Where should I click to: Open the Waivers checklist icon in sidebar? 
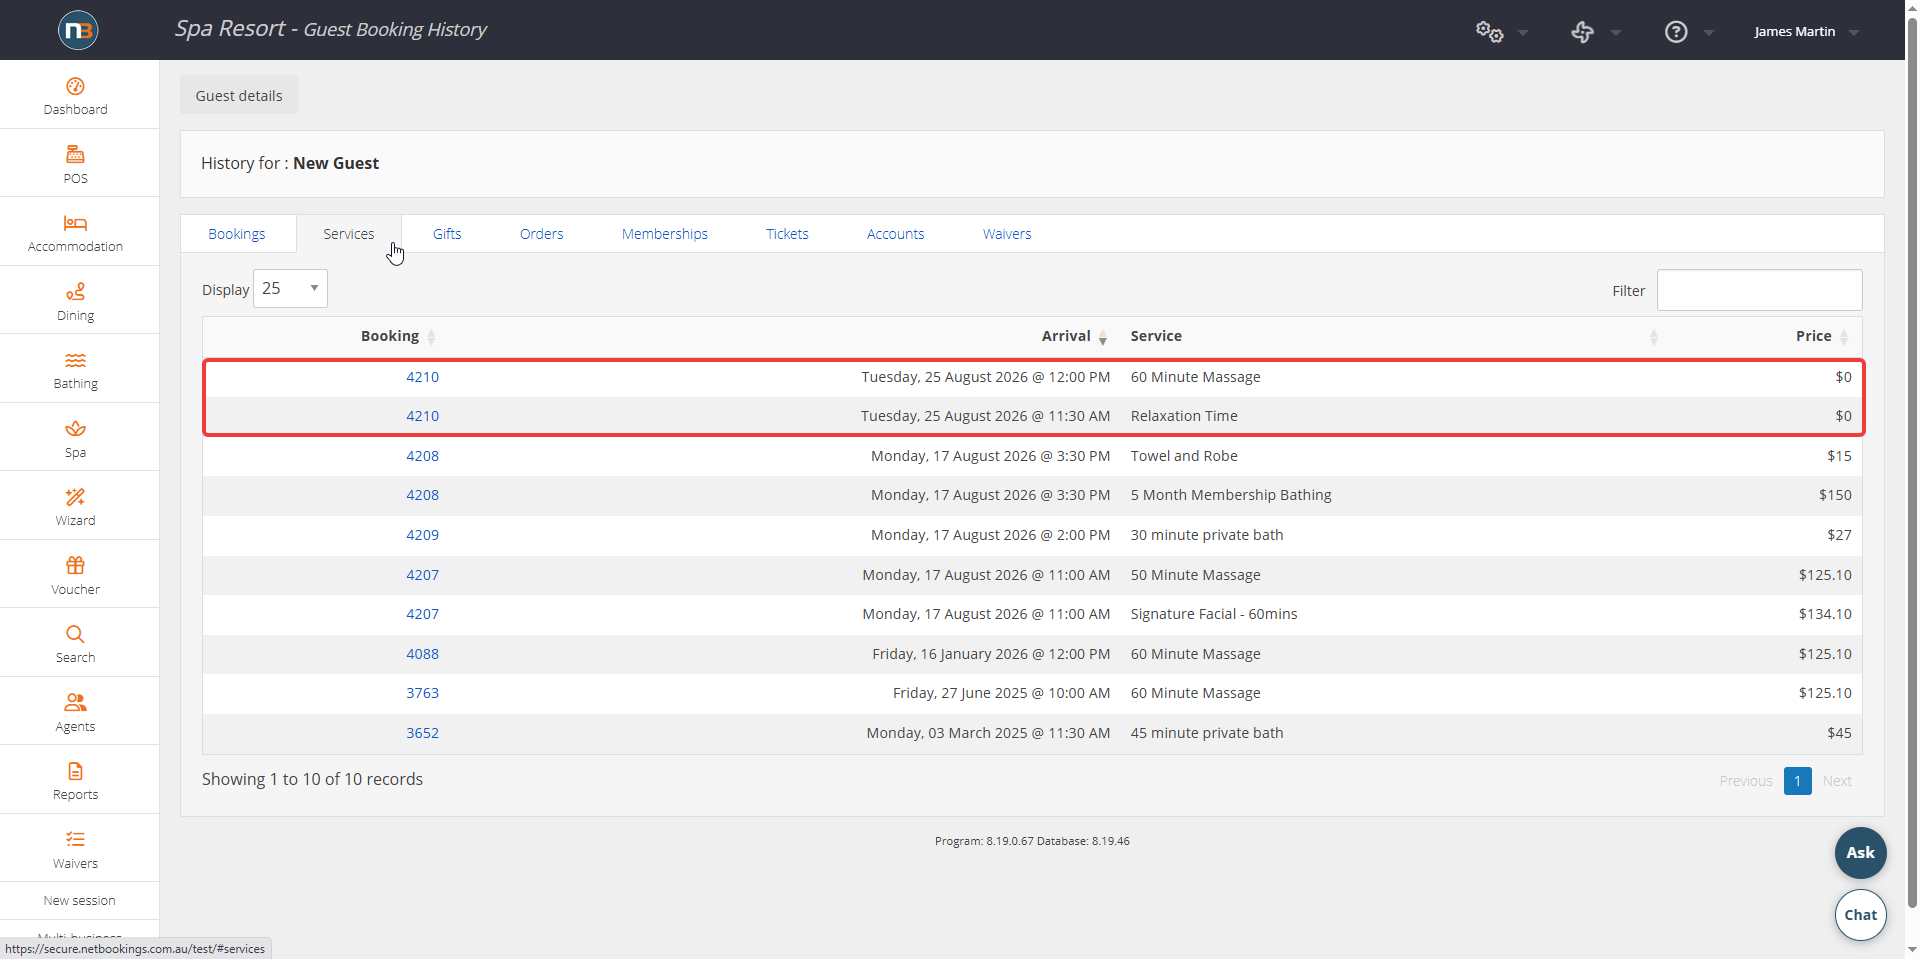tap(75, 839)
